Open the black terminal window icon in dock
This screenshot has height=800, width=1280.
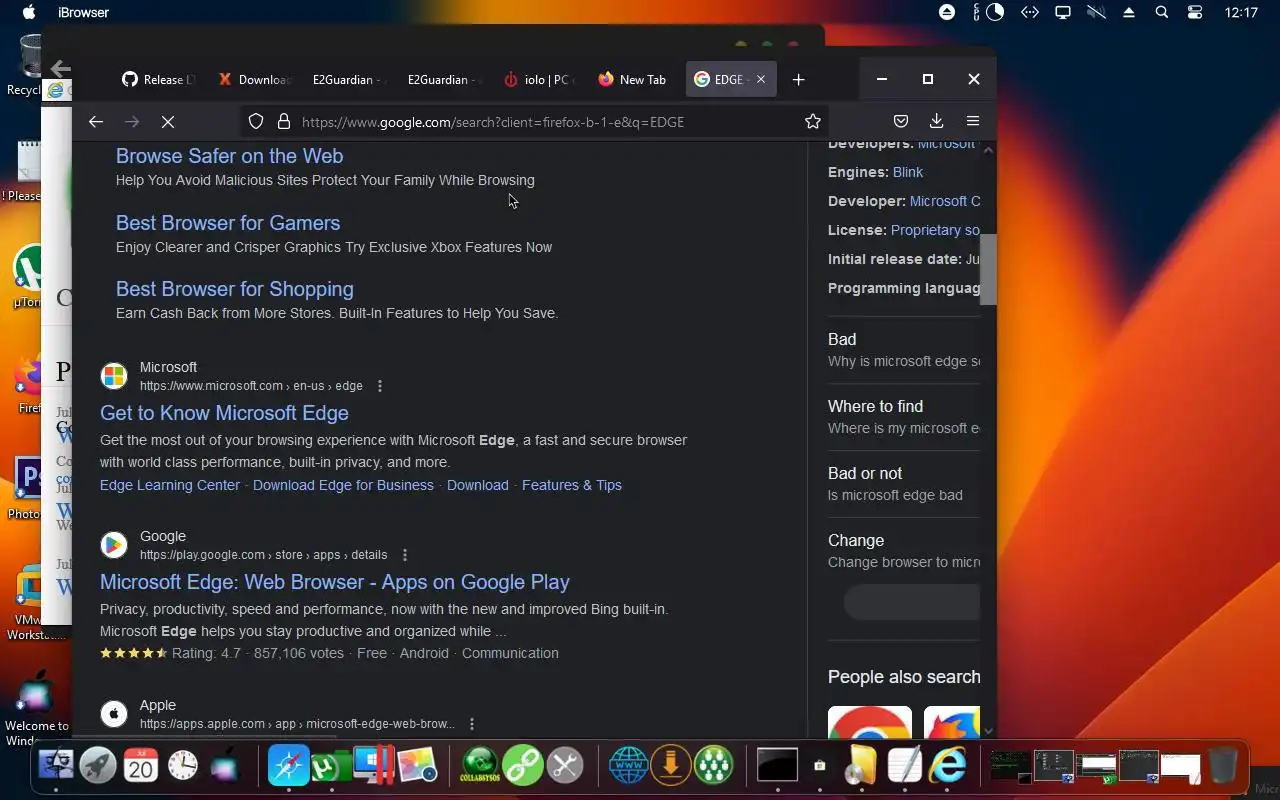coord(777,765)
